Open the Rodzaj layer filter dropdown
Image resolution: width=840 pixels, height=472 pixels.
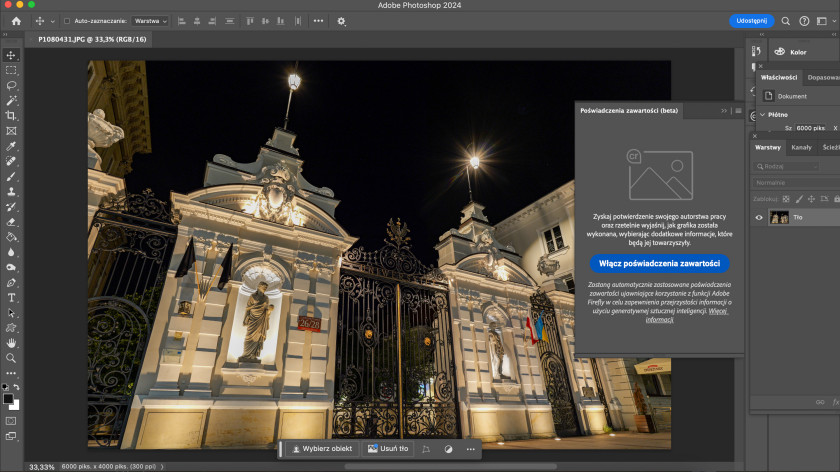[786, 167]
